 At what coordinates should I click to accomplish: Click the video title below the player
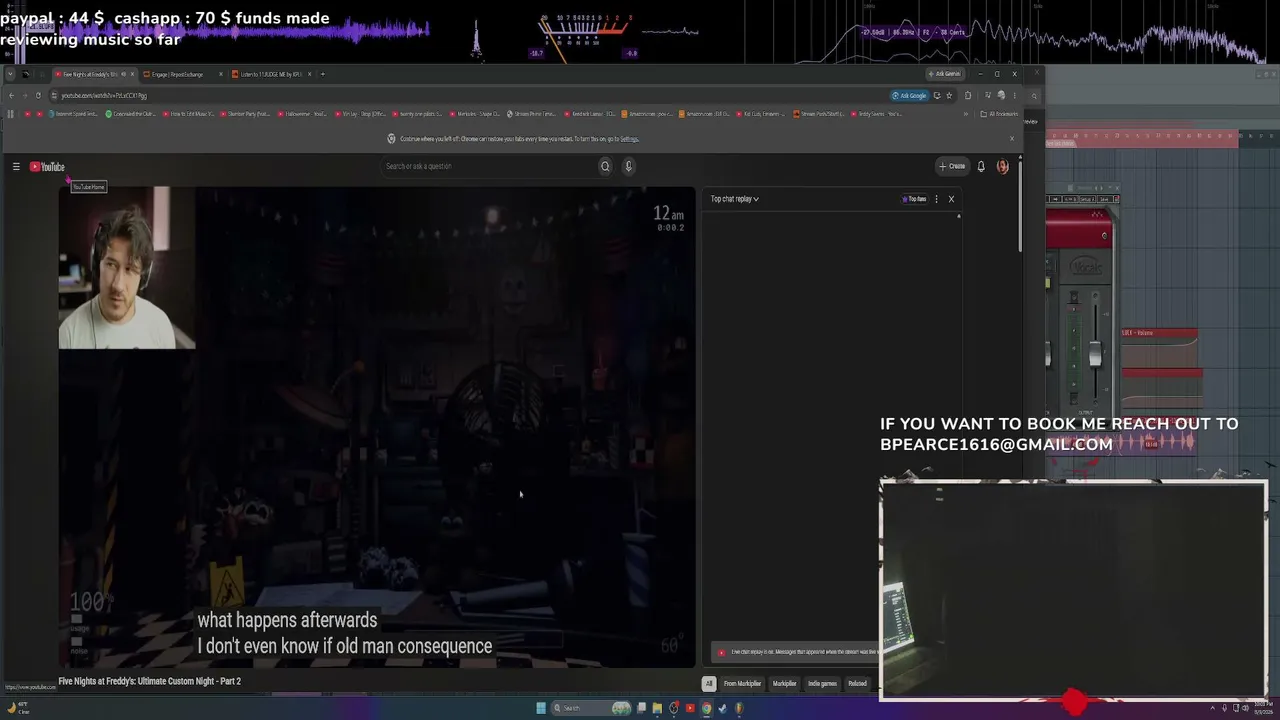click(149, 681)
